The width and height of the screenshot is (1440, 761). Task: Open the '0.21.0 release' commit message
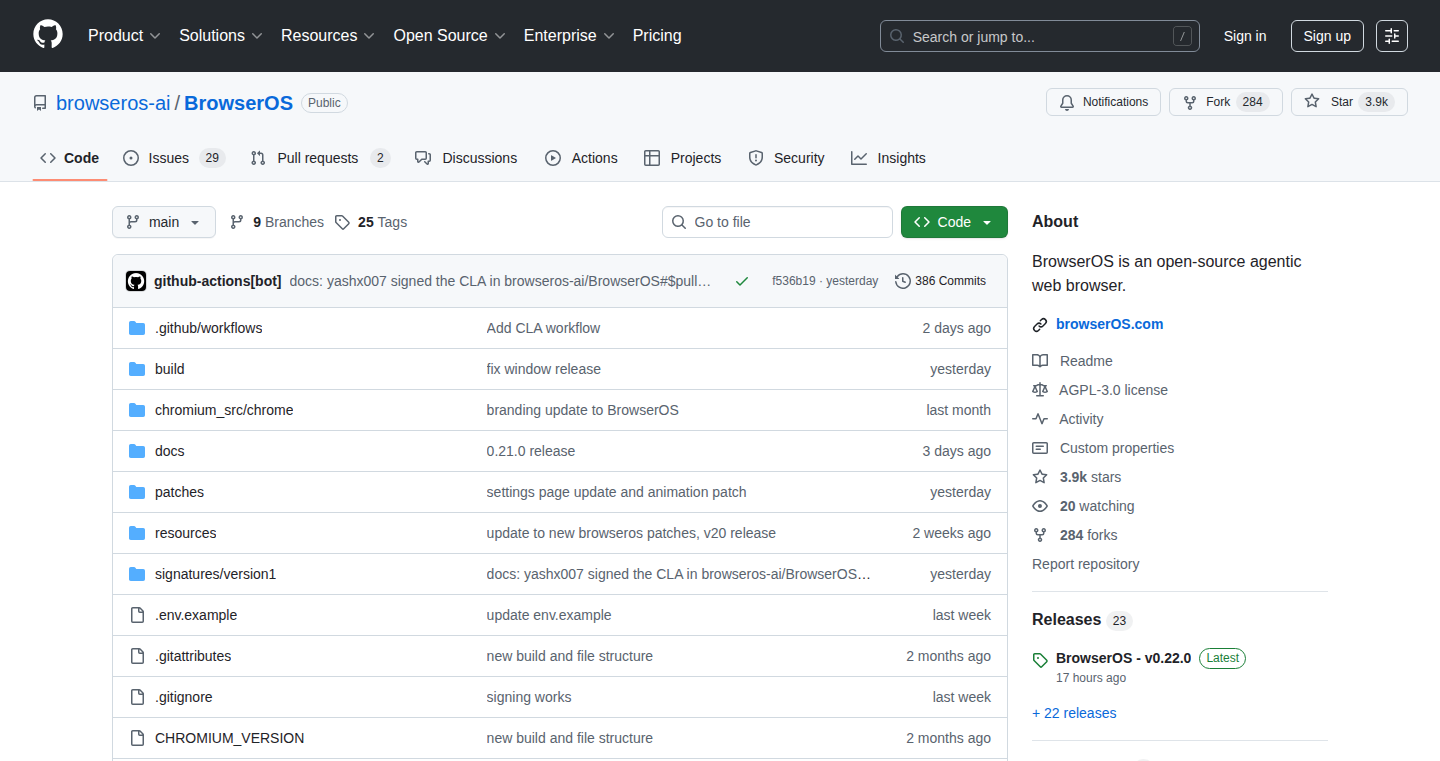[531, 451]
